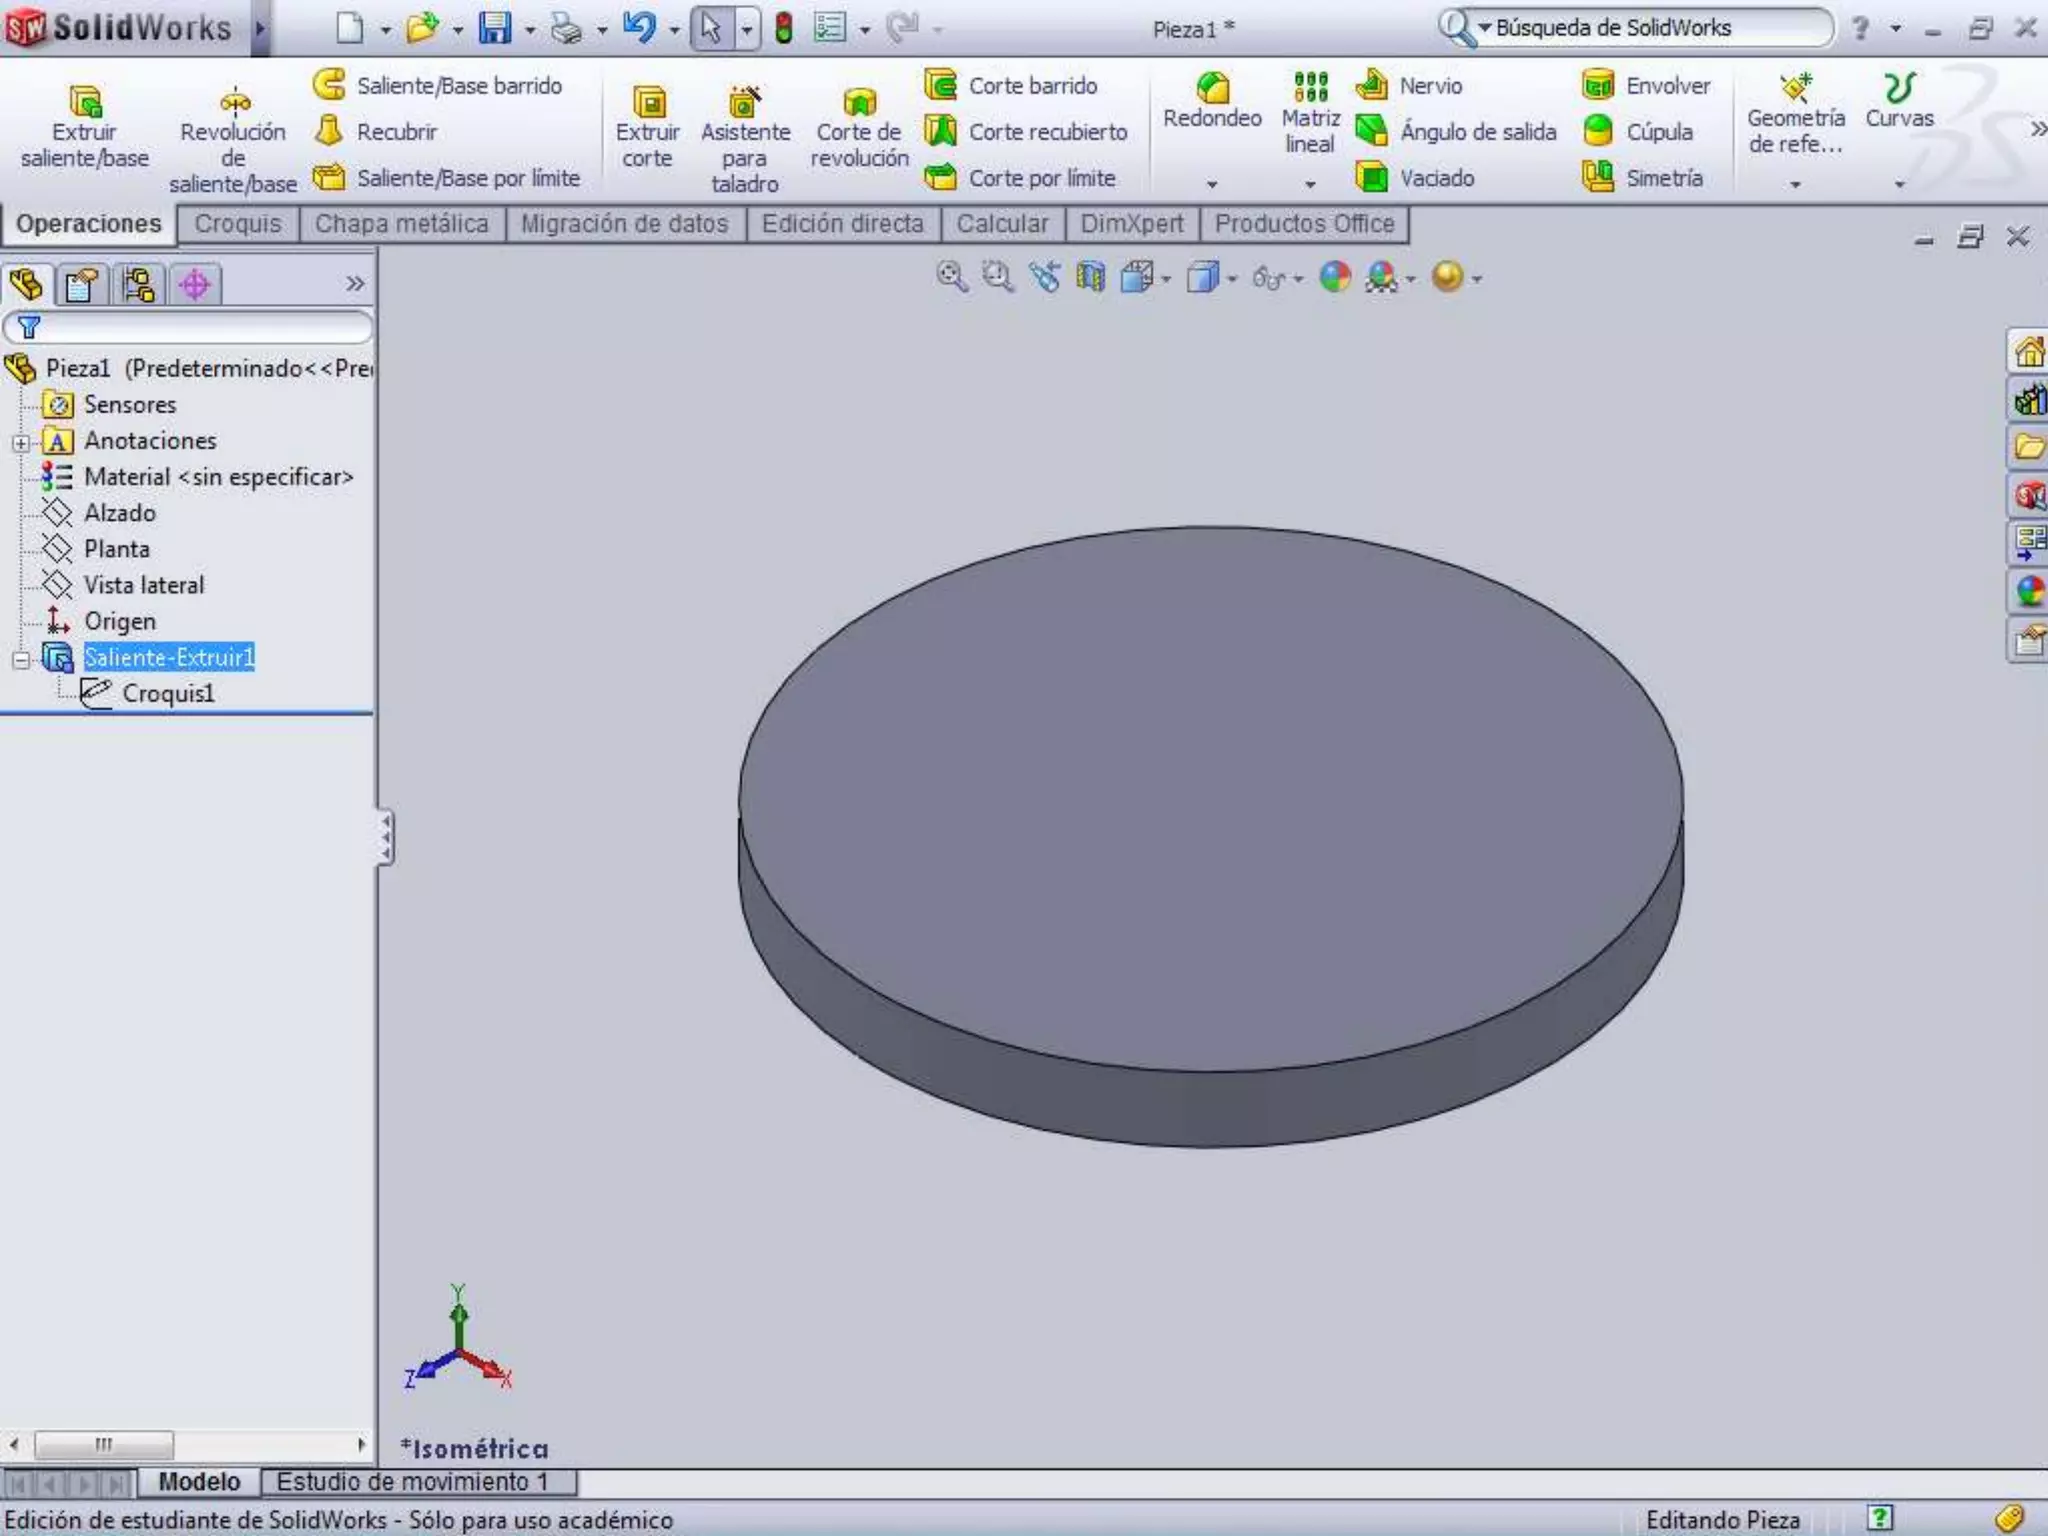The image size is (2048, 1536).
Task: Open the Matriz lineal dropdown arrow
Action: pyautogui.click(x=1310, y=185)
